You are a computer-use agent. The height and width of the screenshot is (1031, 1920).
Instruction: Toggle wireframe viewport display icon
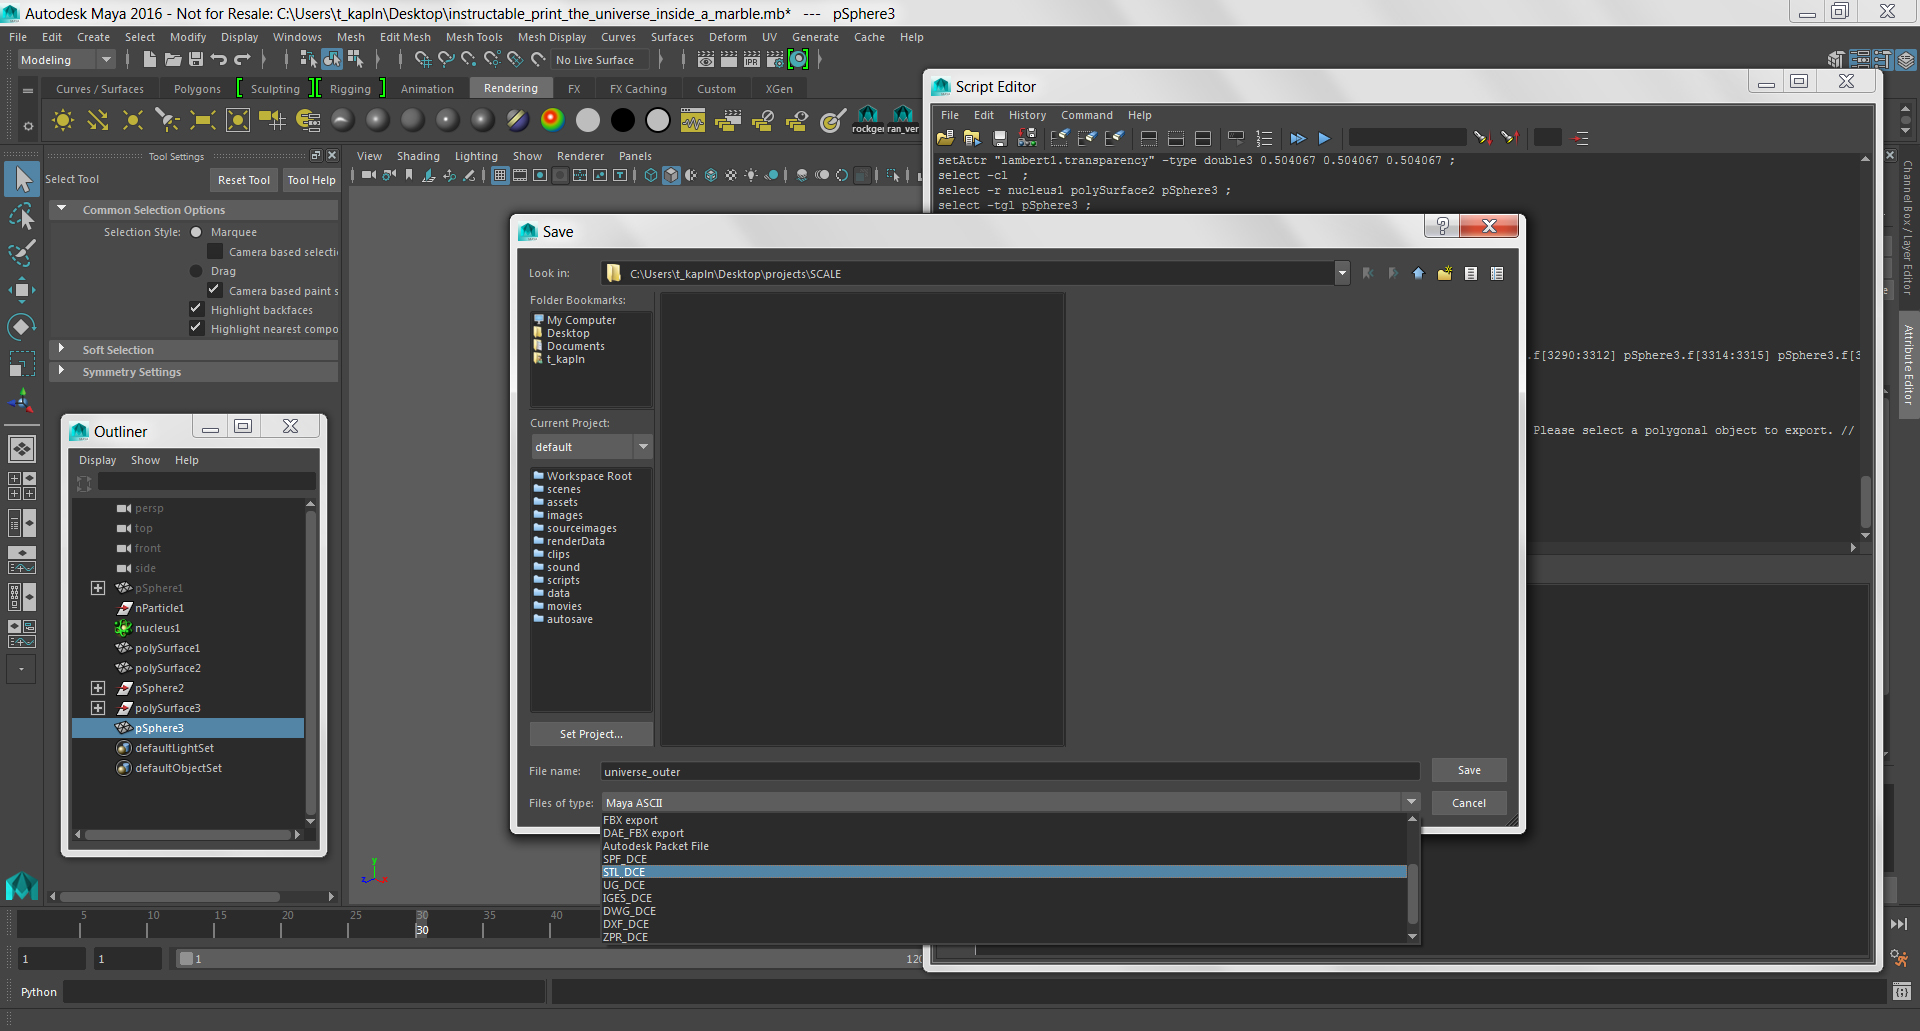pyautogui.click(x=651, y=175)
